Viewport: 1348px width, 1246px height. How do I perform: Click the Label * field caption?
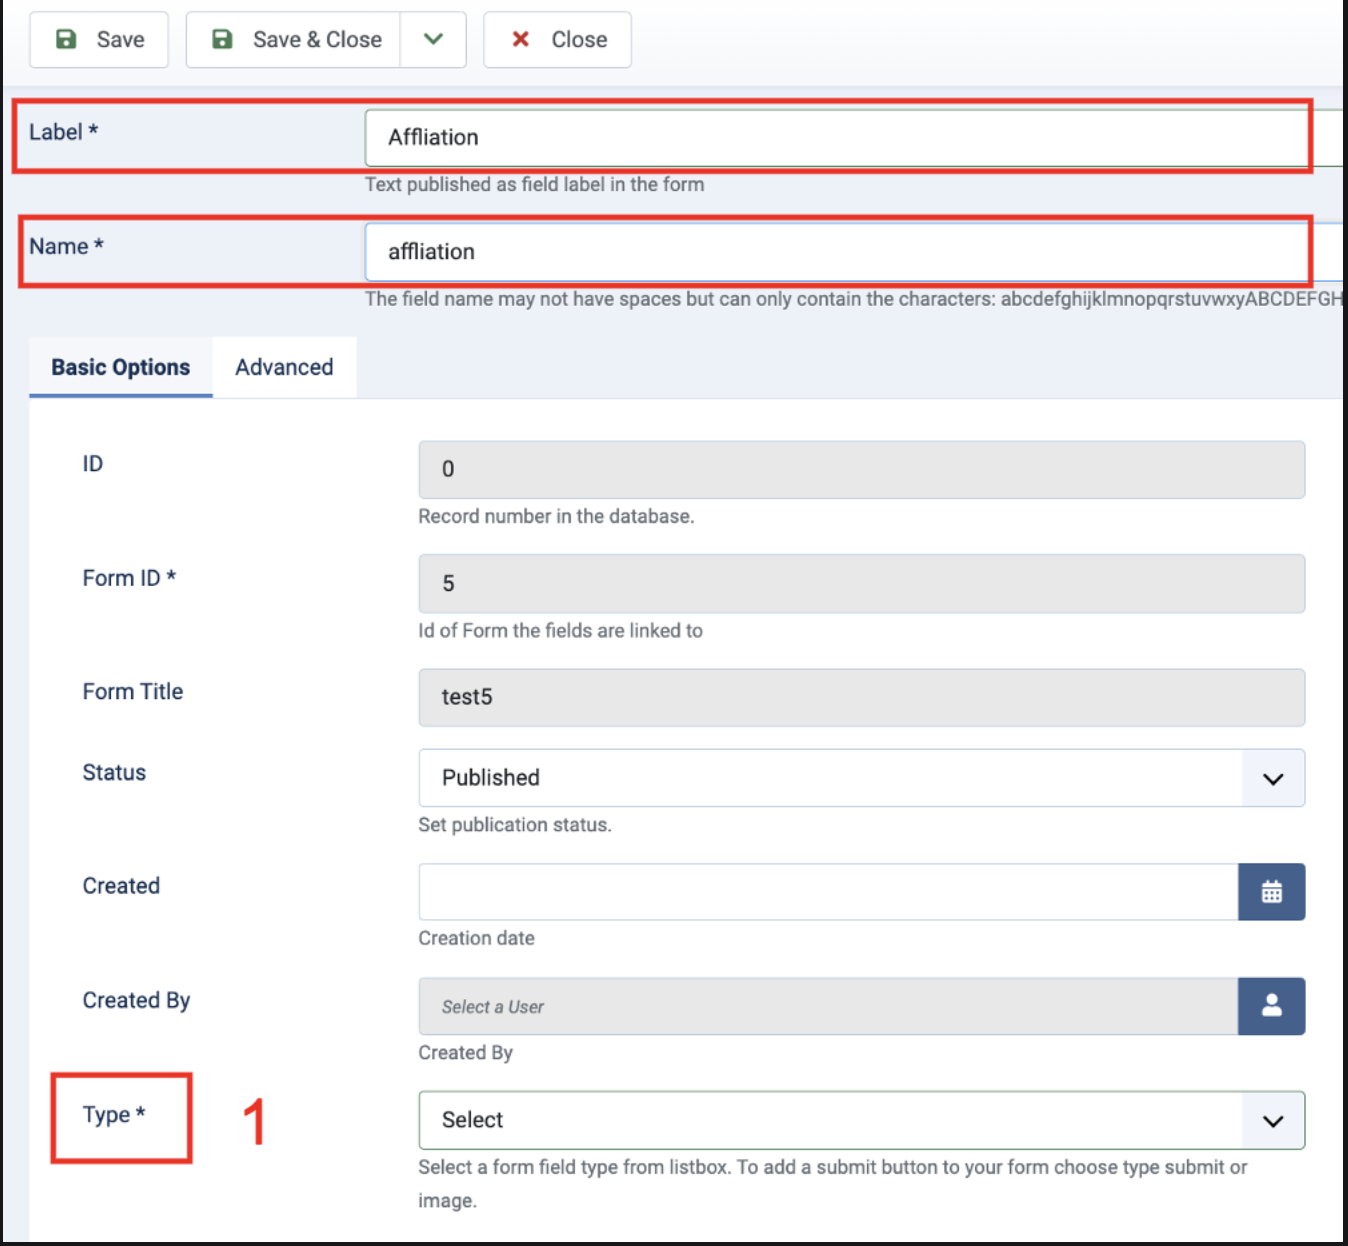click(x=63, y=132)
